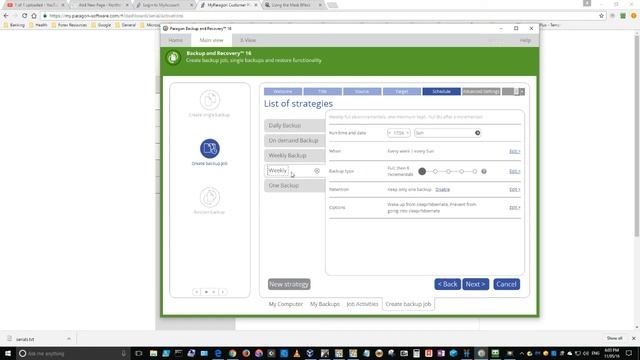
Task: Open the Sun day selector field
Action: point(447,133)
